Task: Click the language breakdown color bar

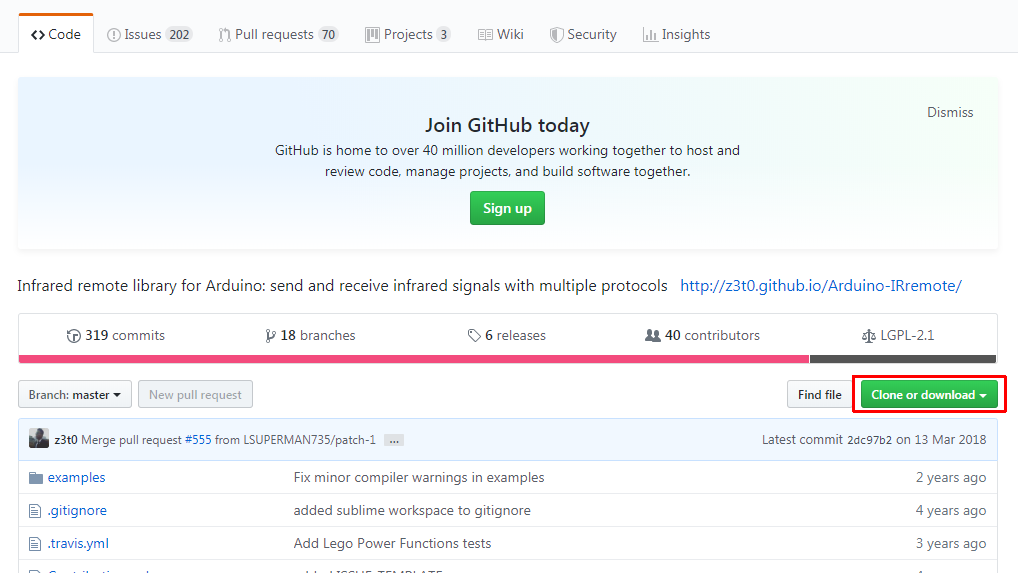Action: (x=507, y=359)
